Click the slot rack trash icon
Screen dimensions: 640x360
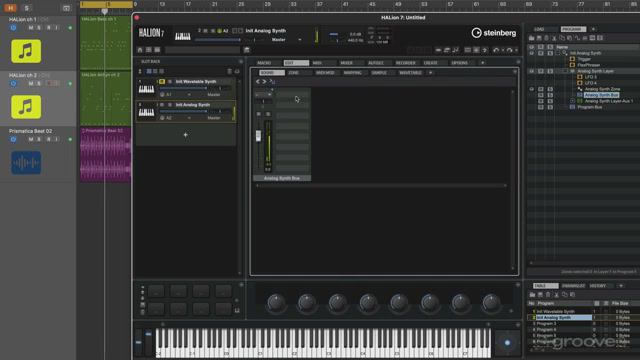[229, 71]
